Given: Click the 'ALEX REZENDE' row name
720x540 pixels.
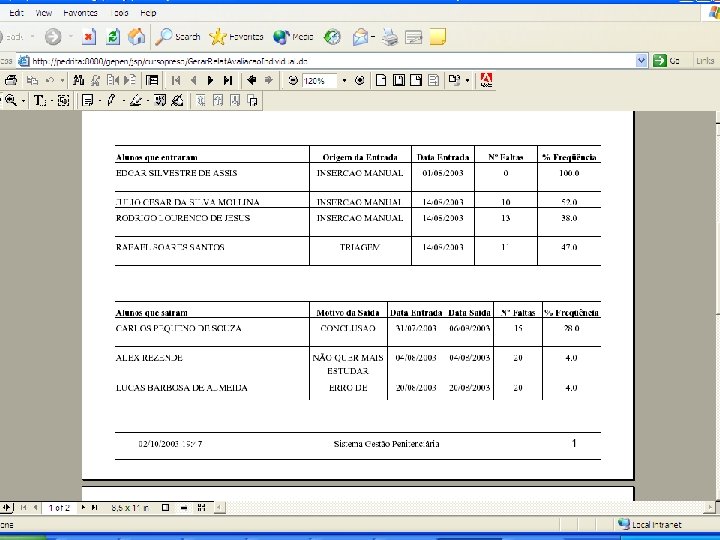Looking at the screenshot, I should [x=149, y=358].
